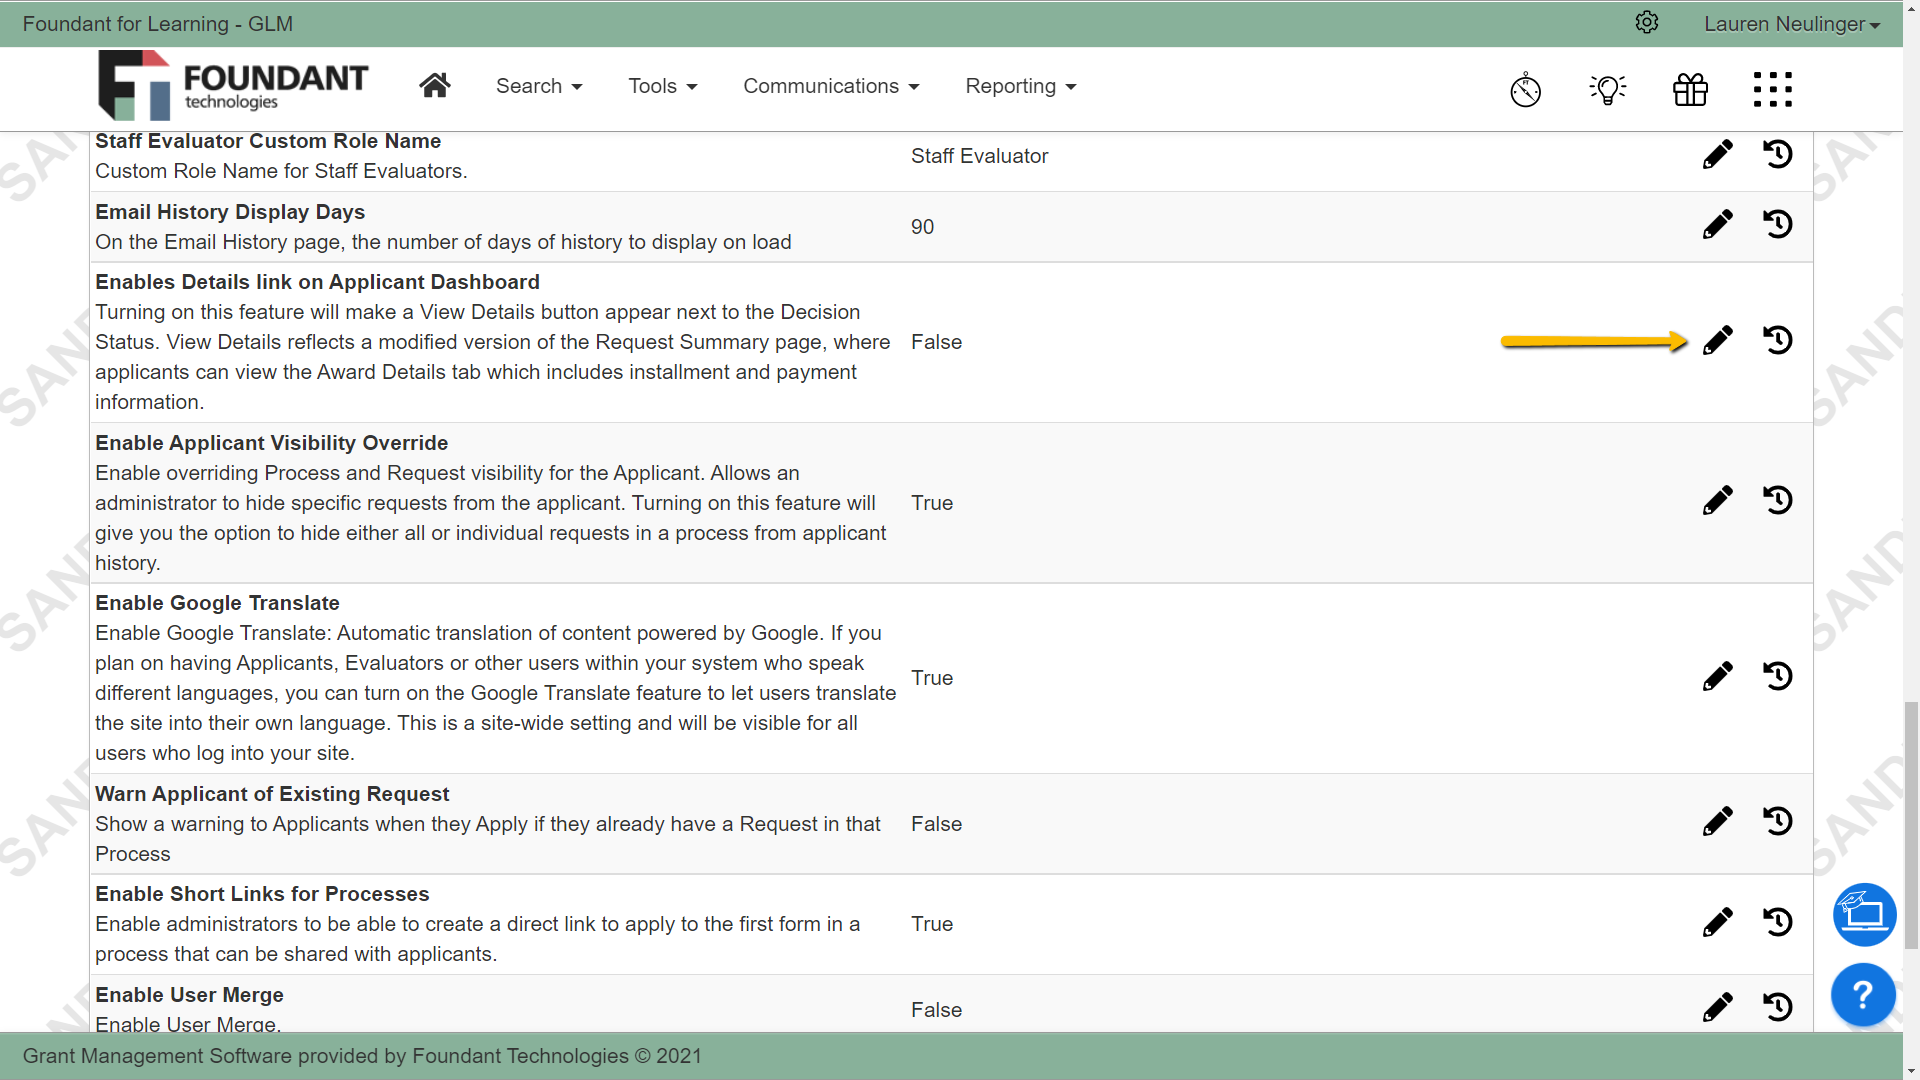Click the blue help question mark button
The height and width of the screenshot is (1080, 1920).
(1863, 995)
